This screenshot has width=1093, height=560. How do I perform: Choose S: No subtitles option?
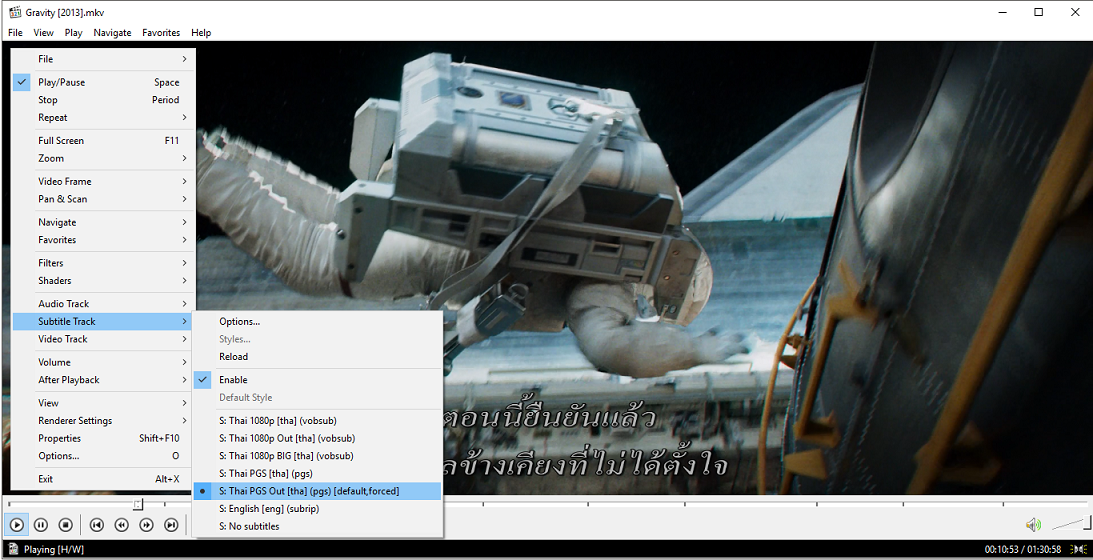click(x=317, y=526)
